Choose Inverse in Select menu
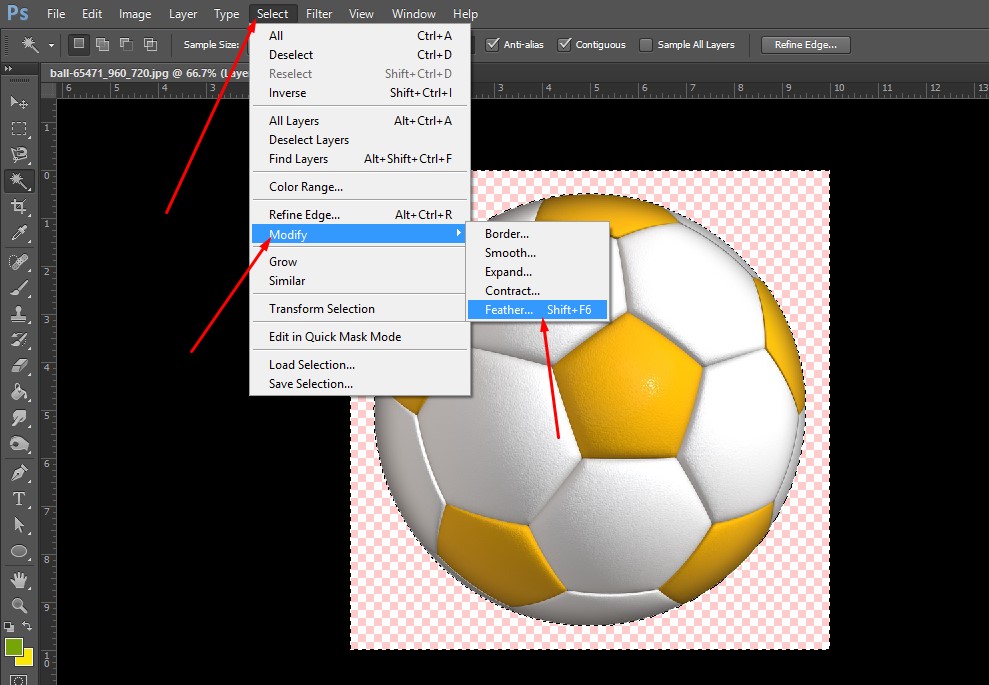 tap(360, 93)
